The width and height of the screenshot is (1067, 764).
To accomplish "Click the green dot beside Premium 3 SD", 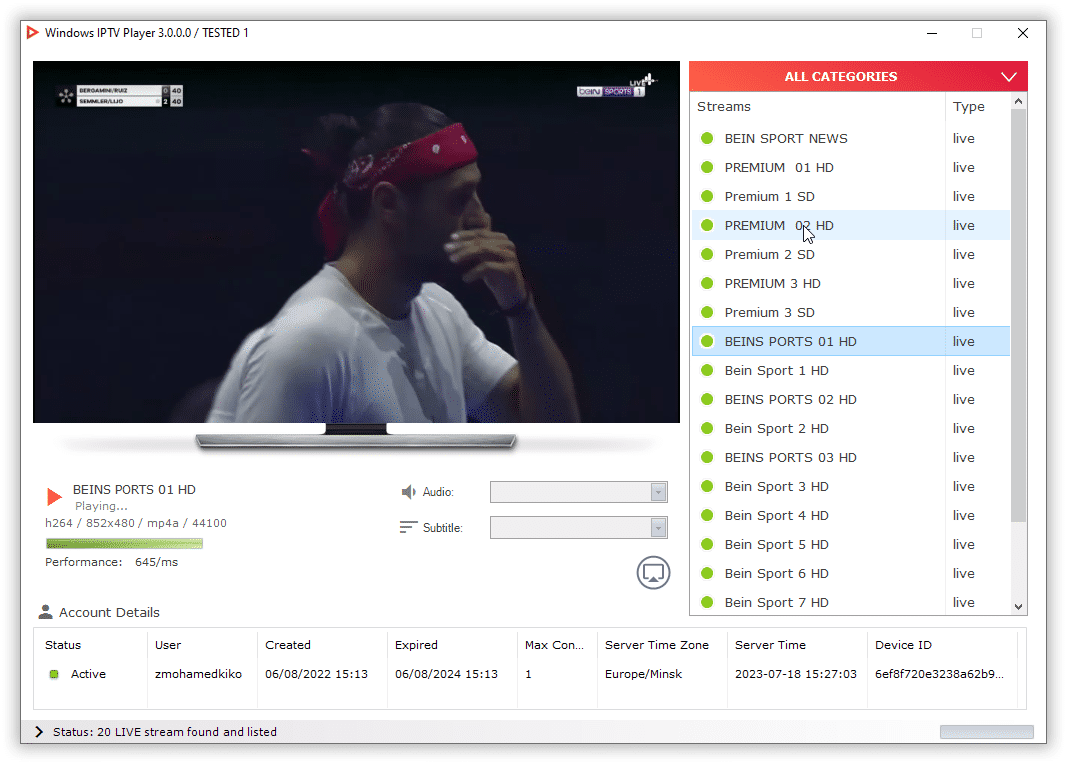I will pyautogui.click(x=707, y=312).
